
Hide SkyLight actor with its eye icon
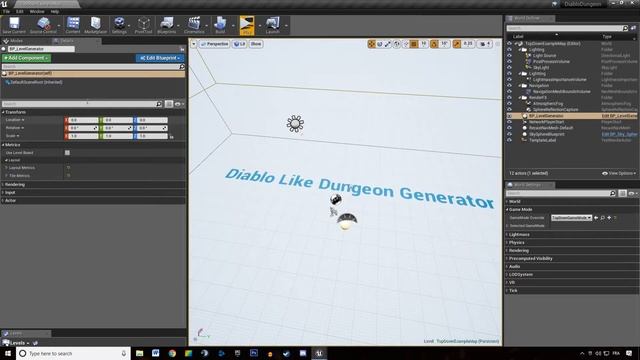click(509, 67)
